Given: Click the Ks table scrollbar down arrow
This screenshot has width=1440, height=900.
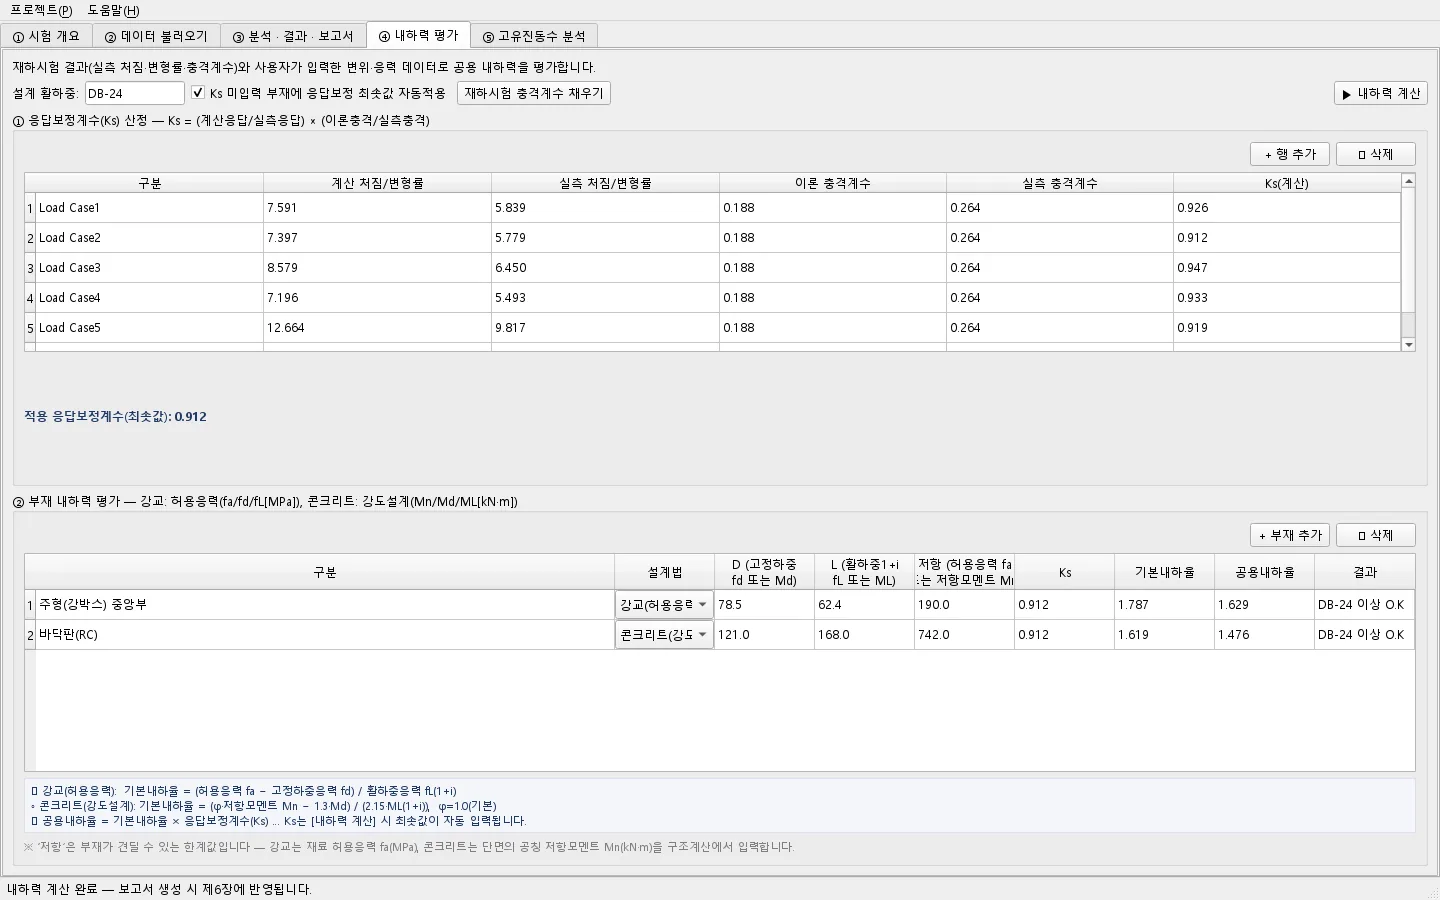Looking at the screenshot, I should click(x=1408, y=344).
